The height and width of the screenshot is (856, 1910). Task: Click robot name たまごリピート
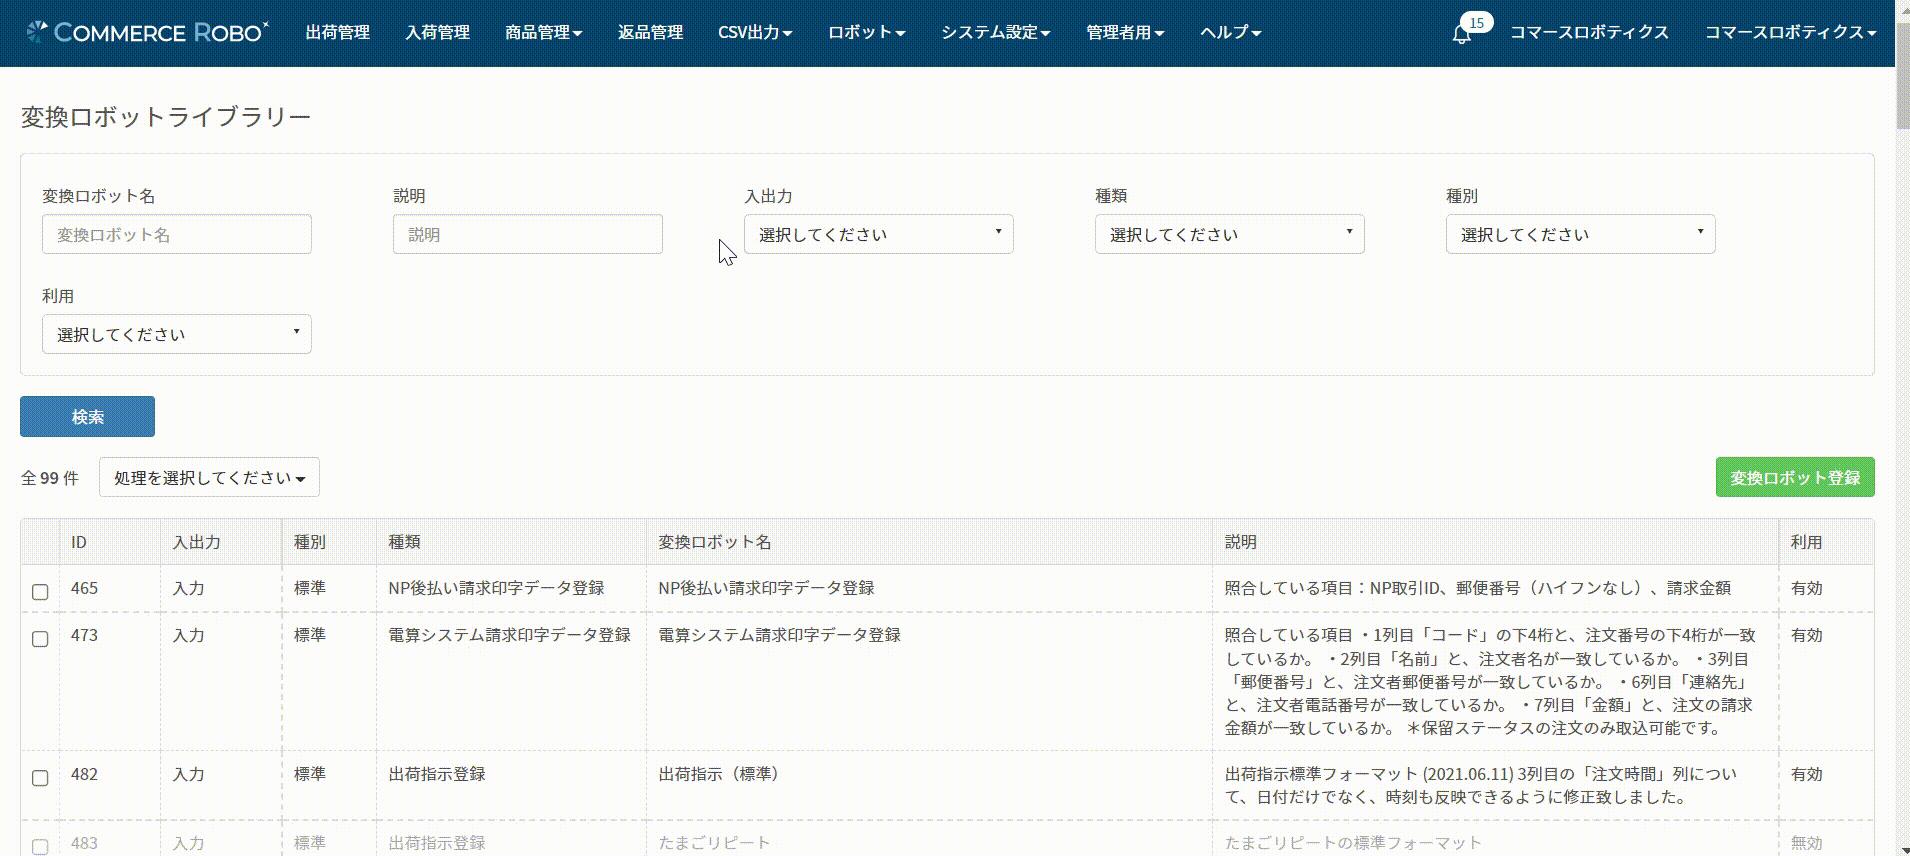point(714,843)
